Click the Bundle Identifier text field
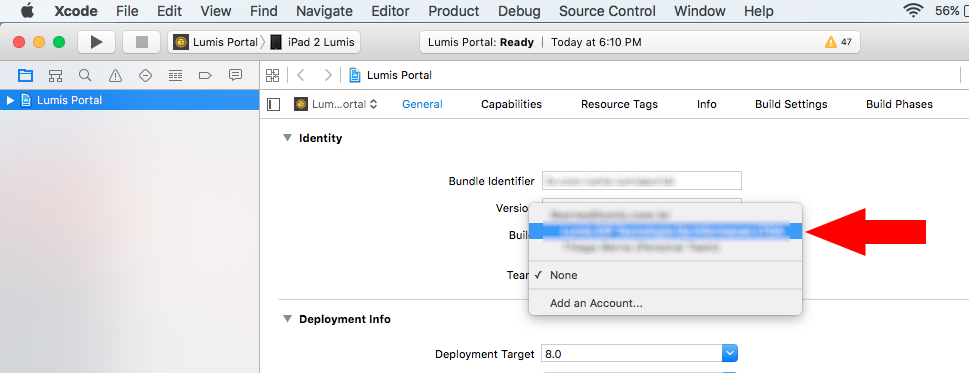The width and height of the screenshot is (969, 373). click(x=641, y=181)
